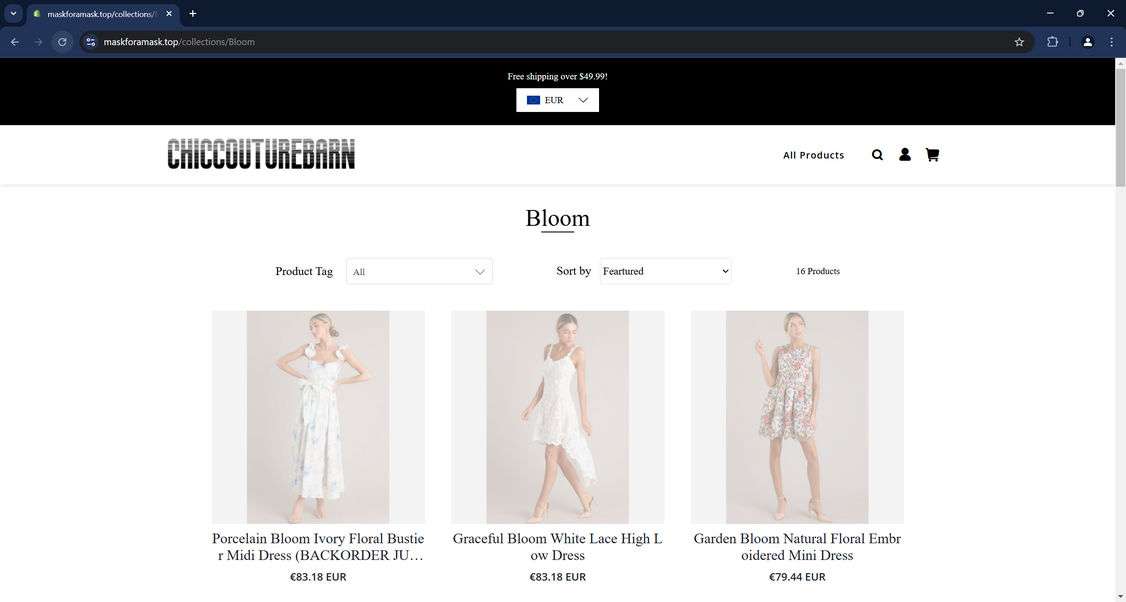Click the Free shipping over $49.99 banner text

pyautogui.click(x=557, y=76)
